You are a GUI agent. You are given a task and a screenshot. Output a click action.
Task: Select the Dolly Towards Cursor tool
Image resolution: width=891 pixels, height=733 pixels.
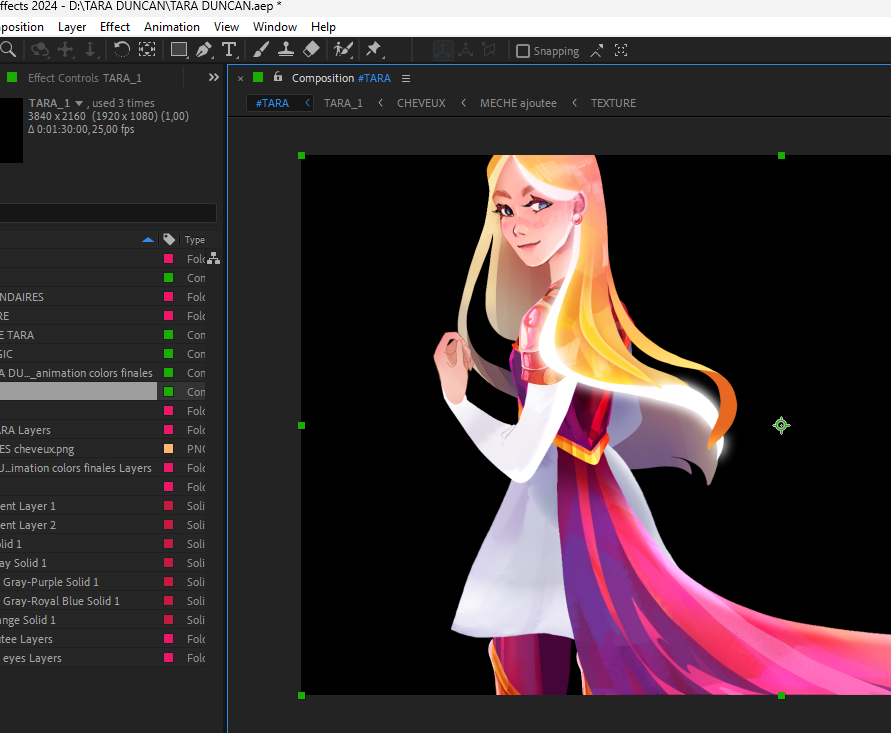pos(90,50)
